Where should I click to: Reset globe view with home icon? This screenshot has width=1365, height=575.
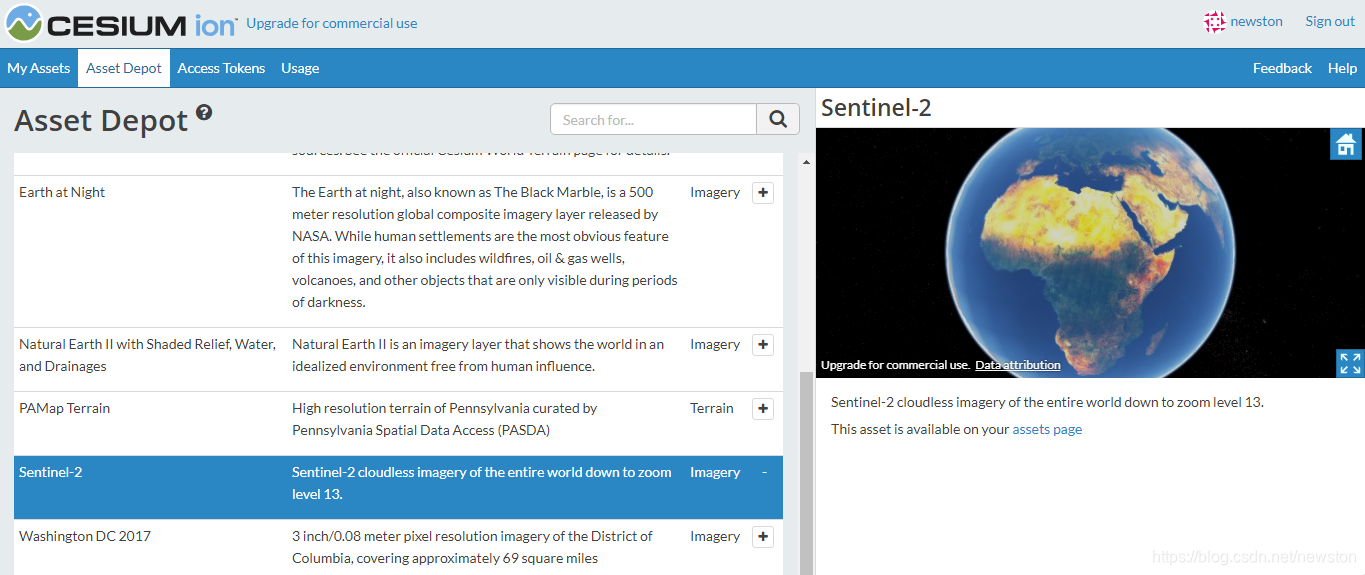pyautogui.click(x=1346, y=144)
